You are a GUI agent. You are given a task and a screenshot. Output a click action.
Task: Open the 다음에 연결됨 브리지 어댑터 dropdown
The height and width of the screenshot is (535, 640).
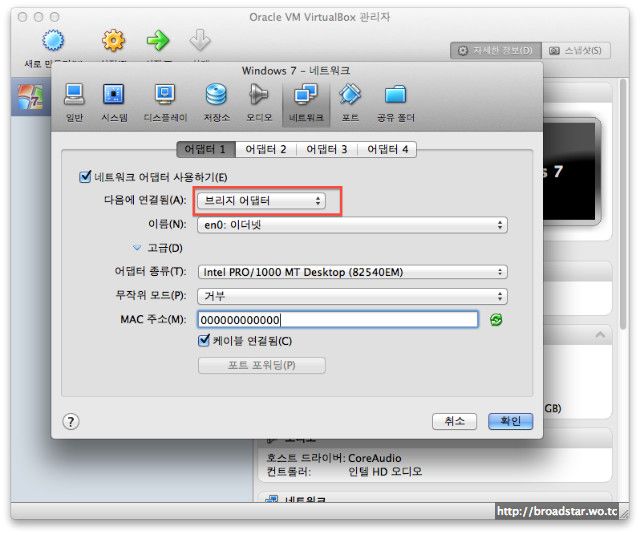point(261,200)
